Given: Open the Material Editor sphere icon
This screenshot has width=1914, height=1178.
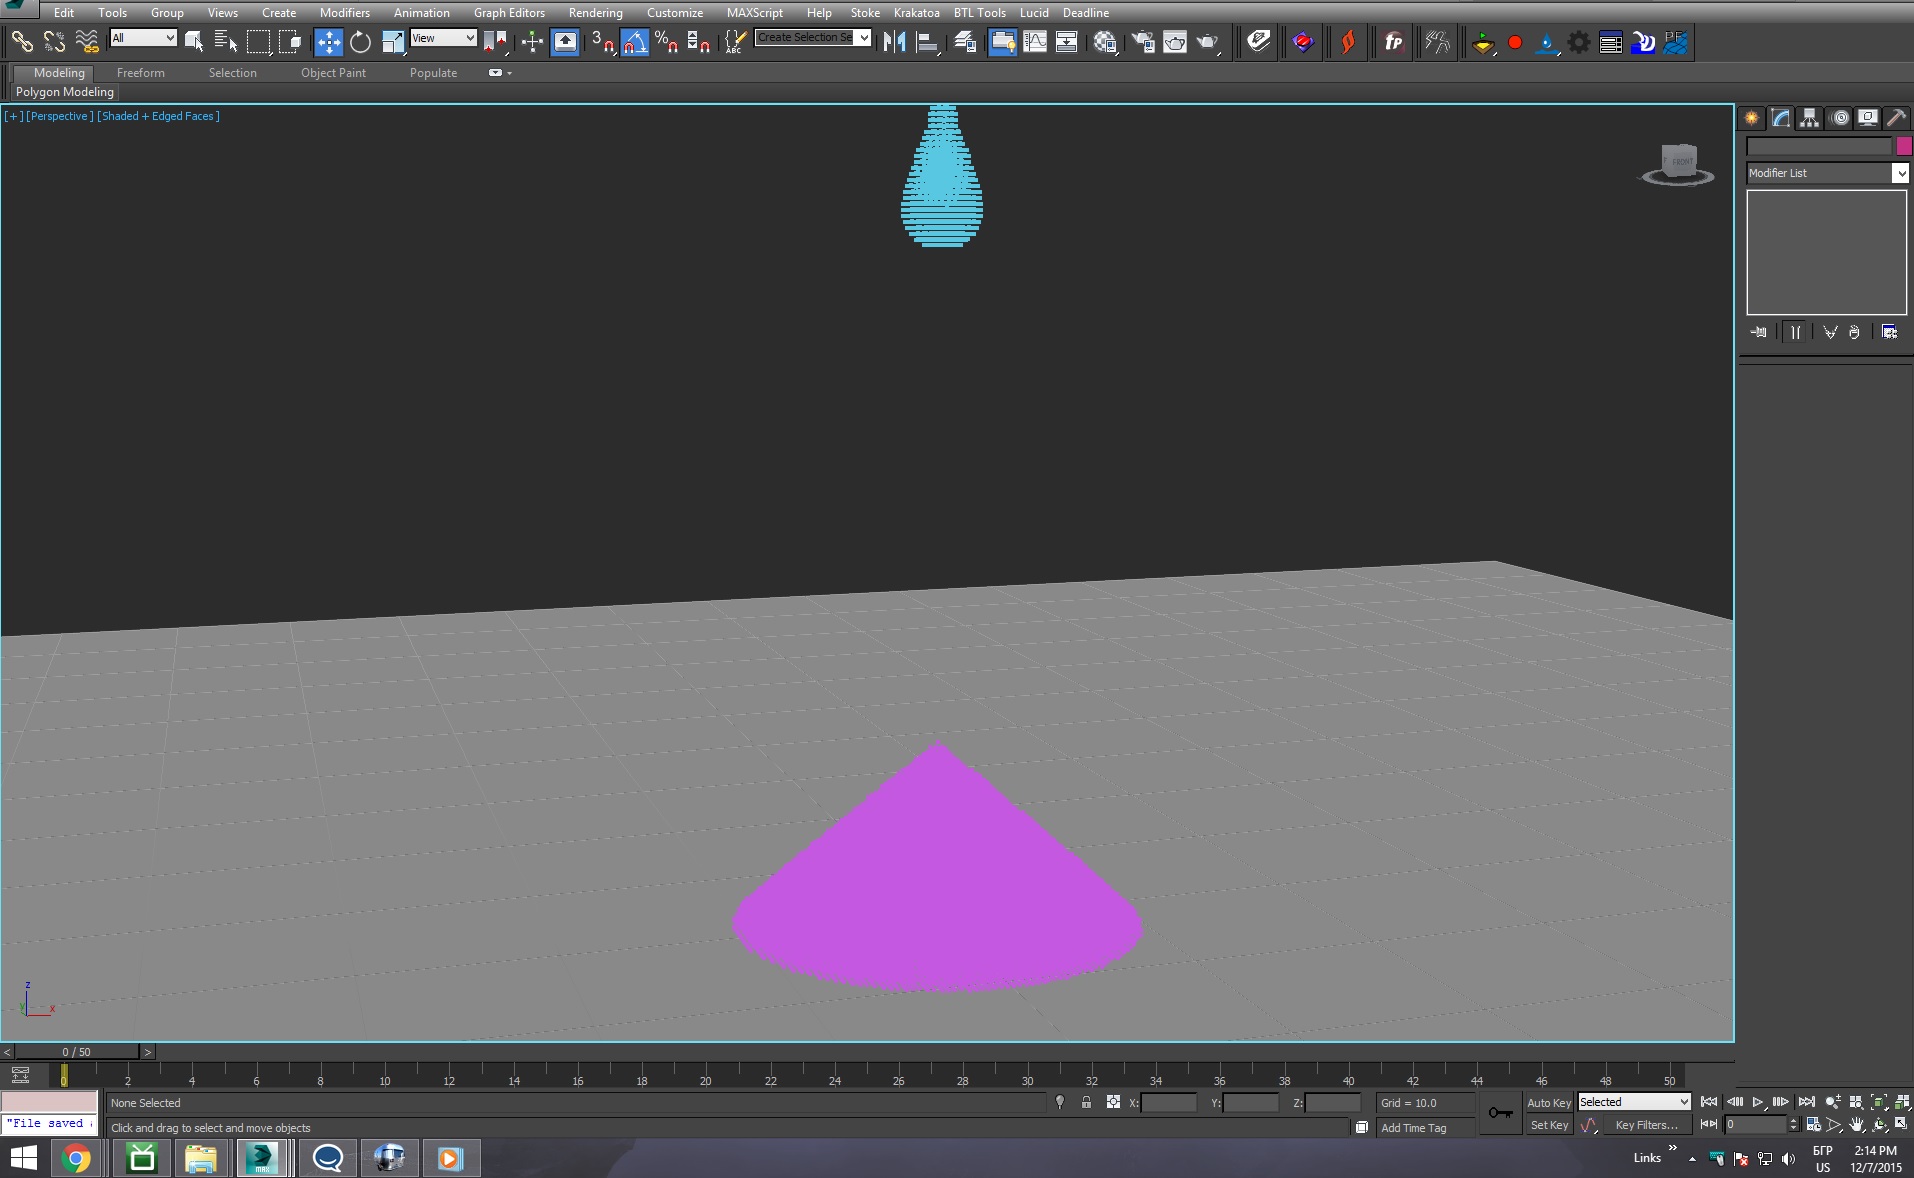Looking at the screenshot, I should 1104,42.
